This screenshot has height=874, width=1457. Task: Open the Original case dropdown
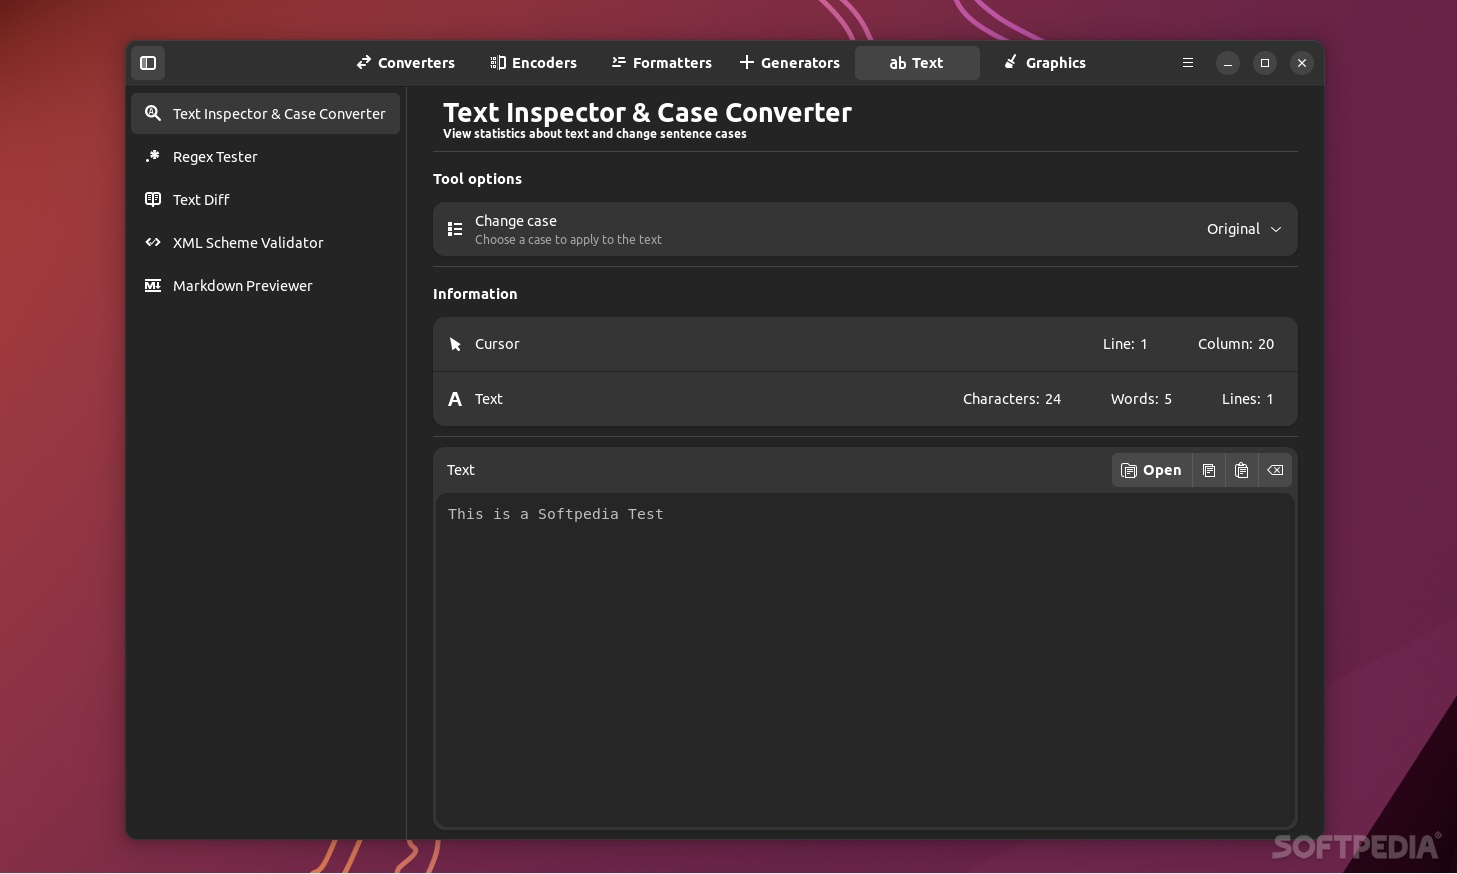1243,229
